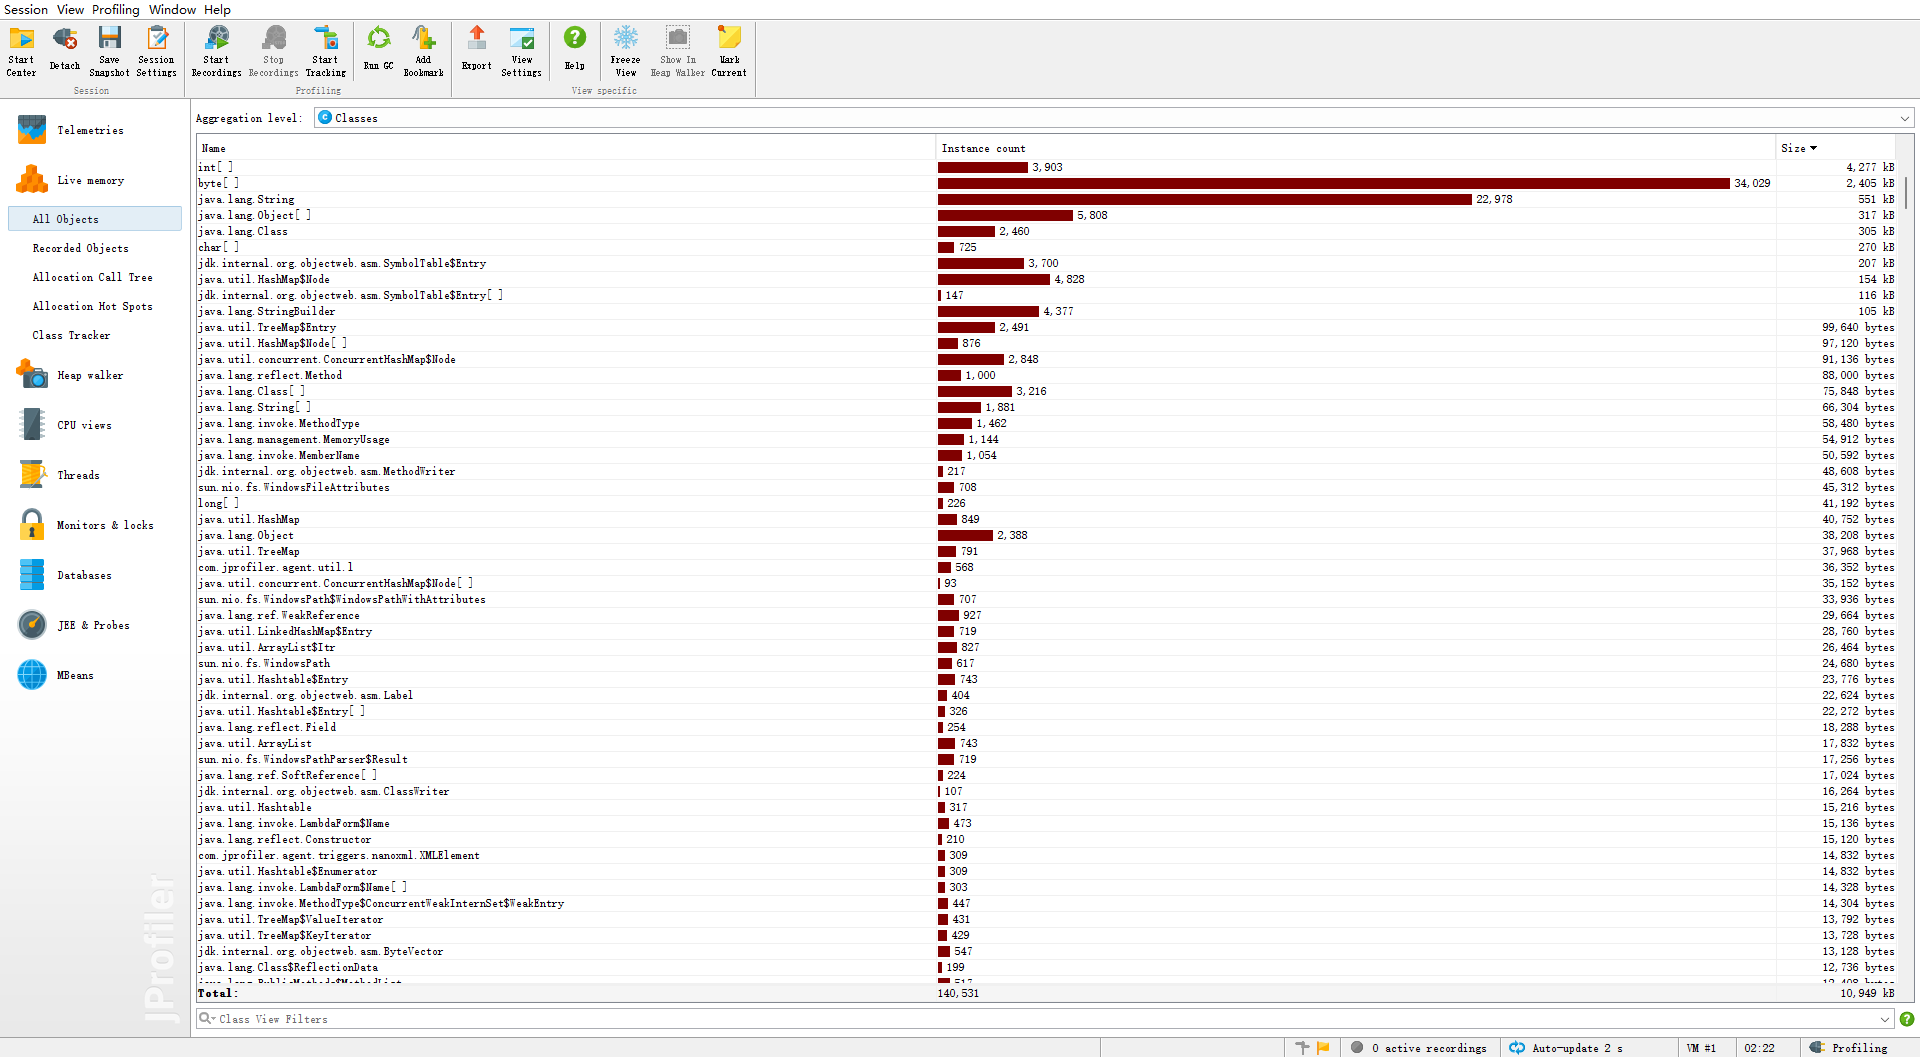Viewport: 1920px width, 1057px height.
Task: Freeze the current view
Action: point(625,52)
